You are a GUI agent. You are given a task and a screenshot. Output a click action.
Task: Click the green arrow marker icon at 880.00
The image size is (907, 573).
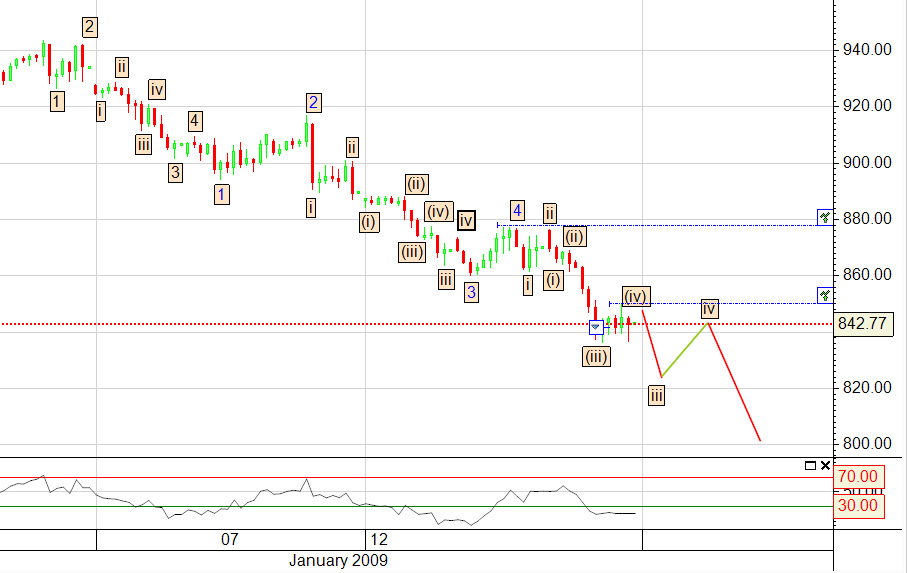point(825,217)
